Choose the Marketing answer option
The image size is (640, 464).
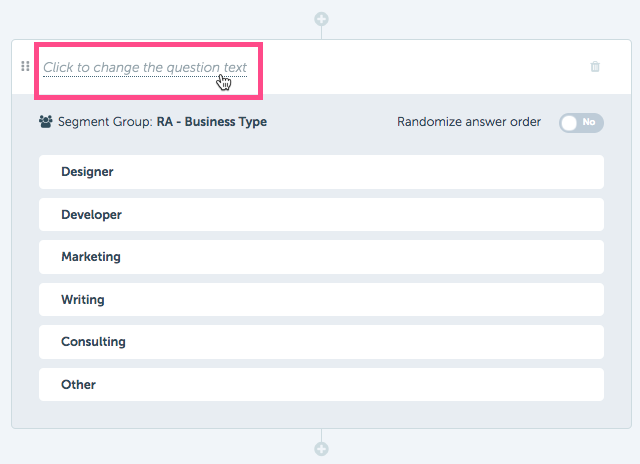pyautogui.click(x=321, y=257)
